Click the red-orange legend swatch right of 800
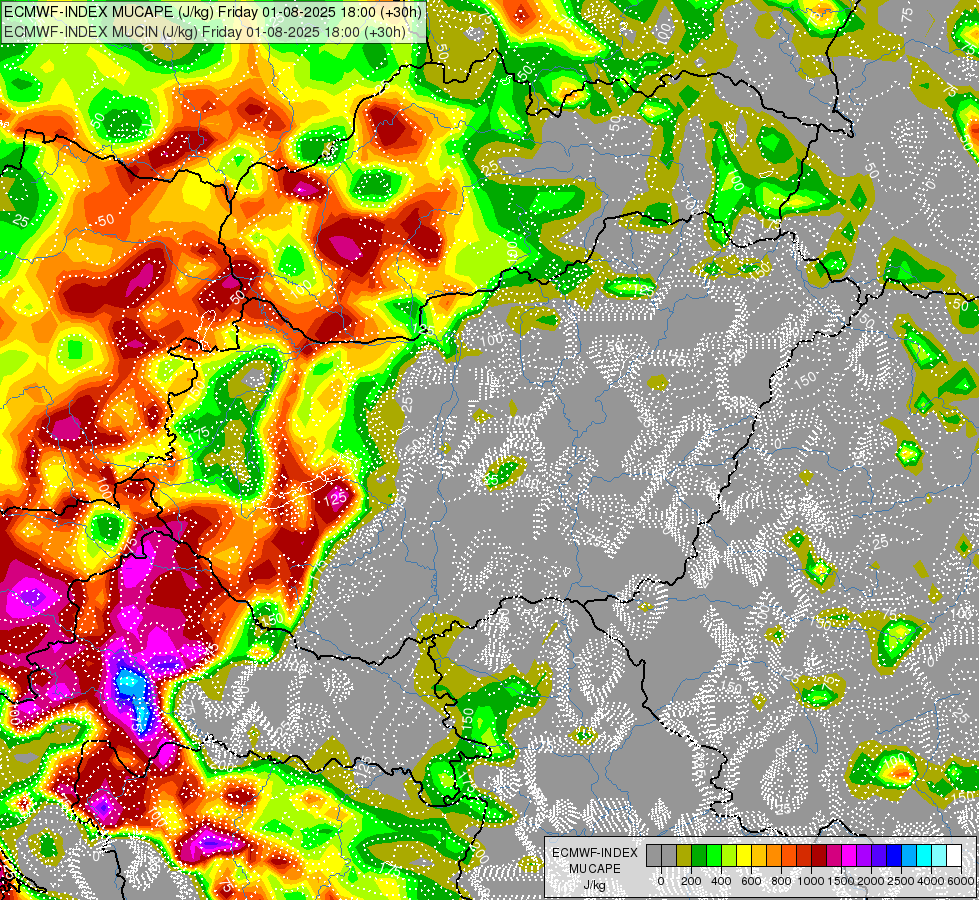This screenshot has width=979, height=900. click(x=789, y=855)
